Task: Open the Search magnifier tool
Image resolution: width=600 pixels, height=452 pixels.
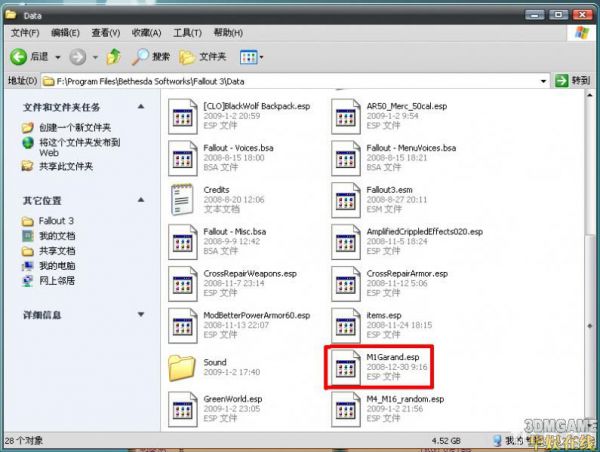Action: coord(142,56)
